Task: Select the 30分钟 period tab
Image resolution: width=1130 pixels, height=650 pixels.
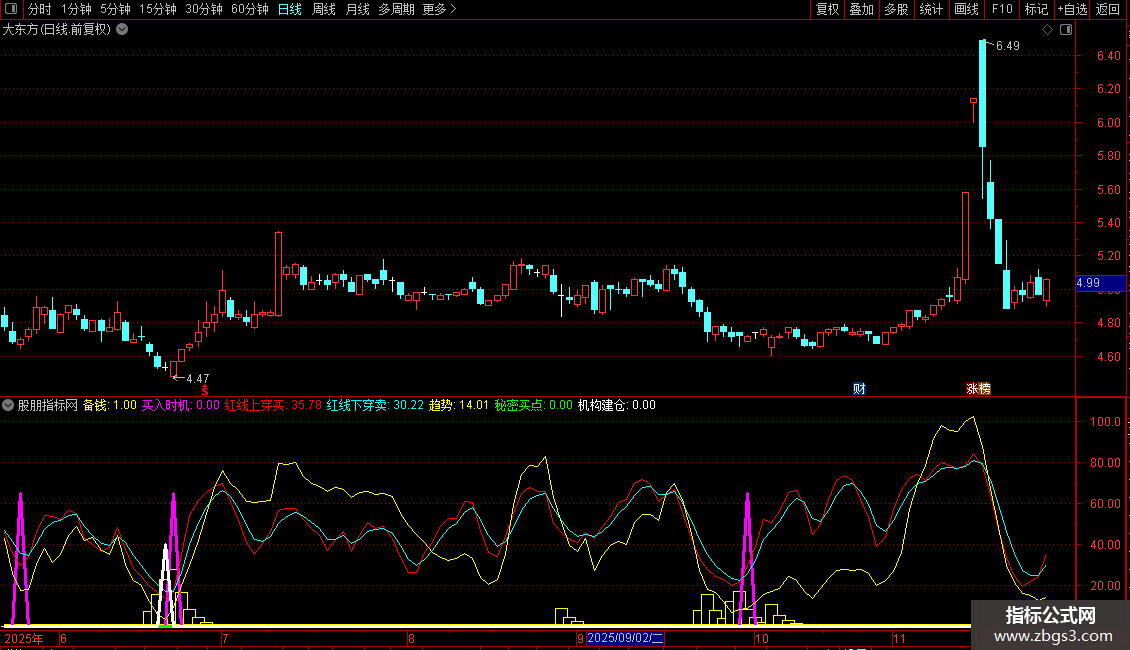Action: tap(204, 9)
